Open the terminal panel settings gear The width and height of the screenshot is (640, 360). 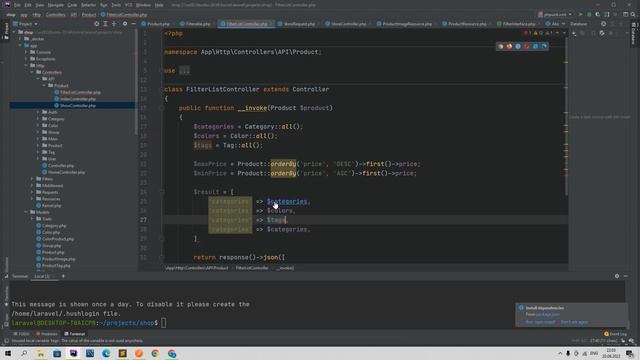click(617, 276)
